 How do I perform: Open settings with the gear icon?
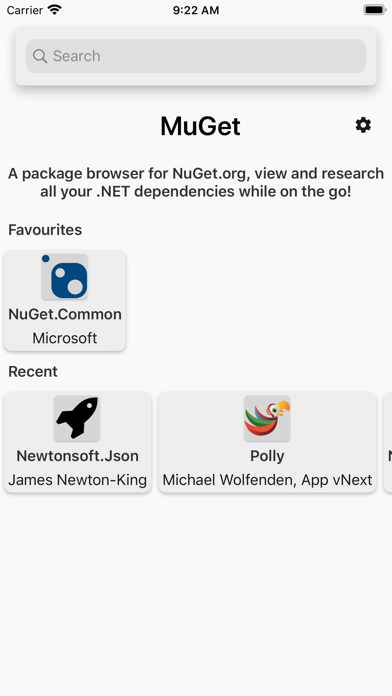coord(363,125)
